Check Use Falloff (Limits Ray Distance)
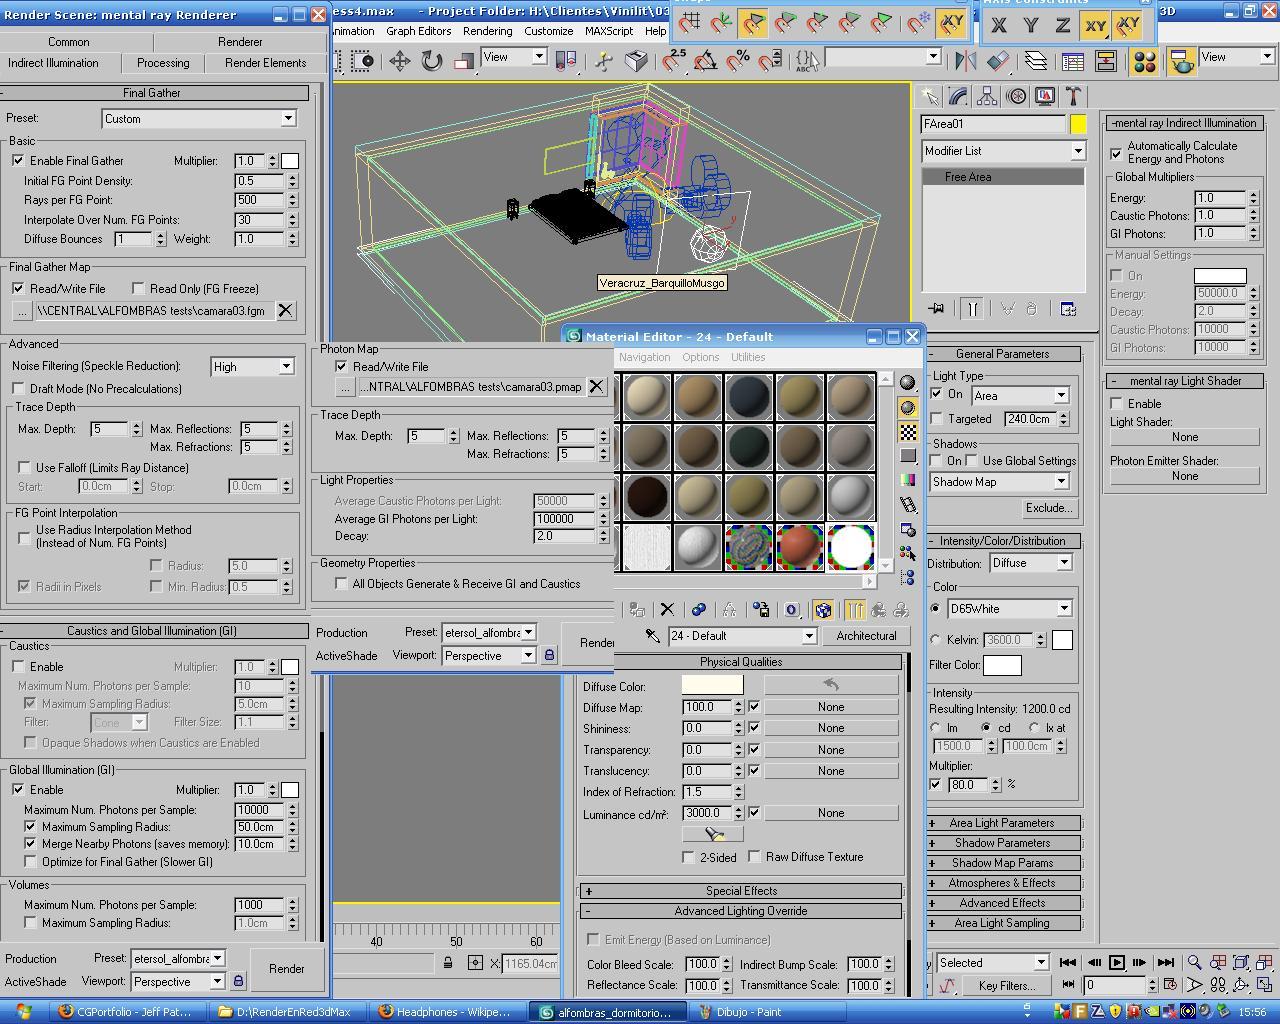Screen dimensions: 1280x1024 pos(24,467)
